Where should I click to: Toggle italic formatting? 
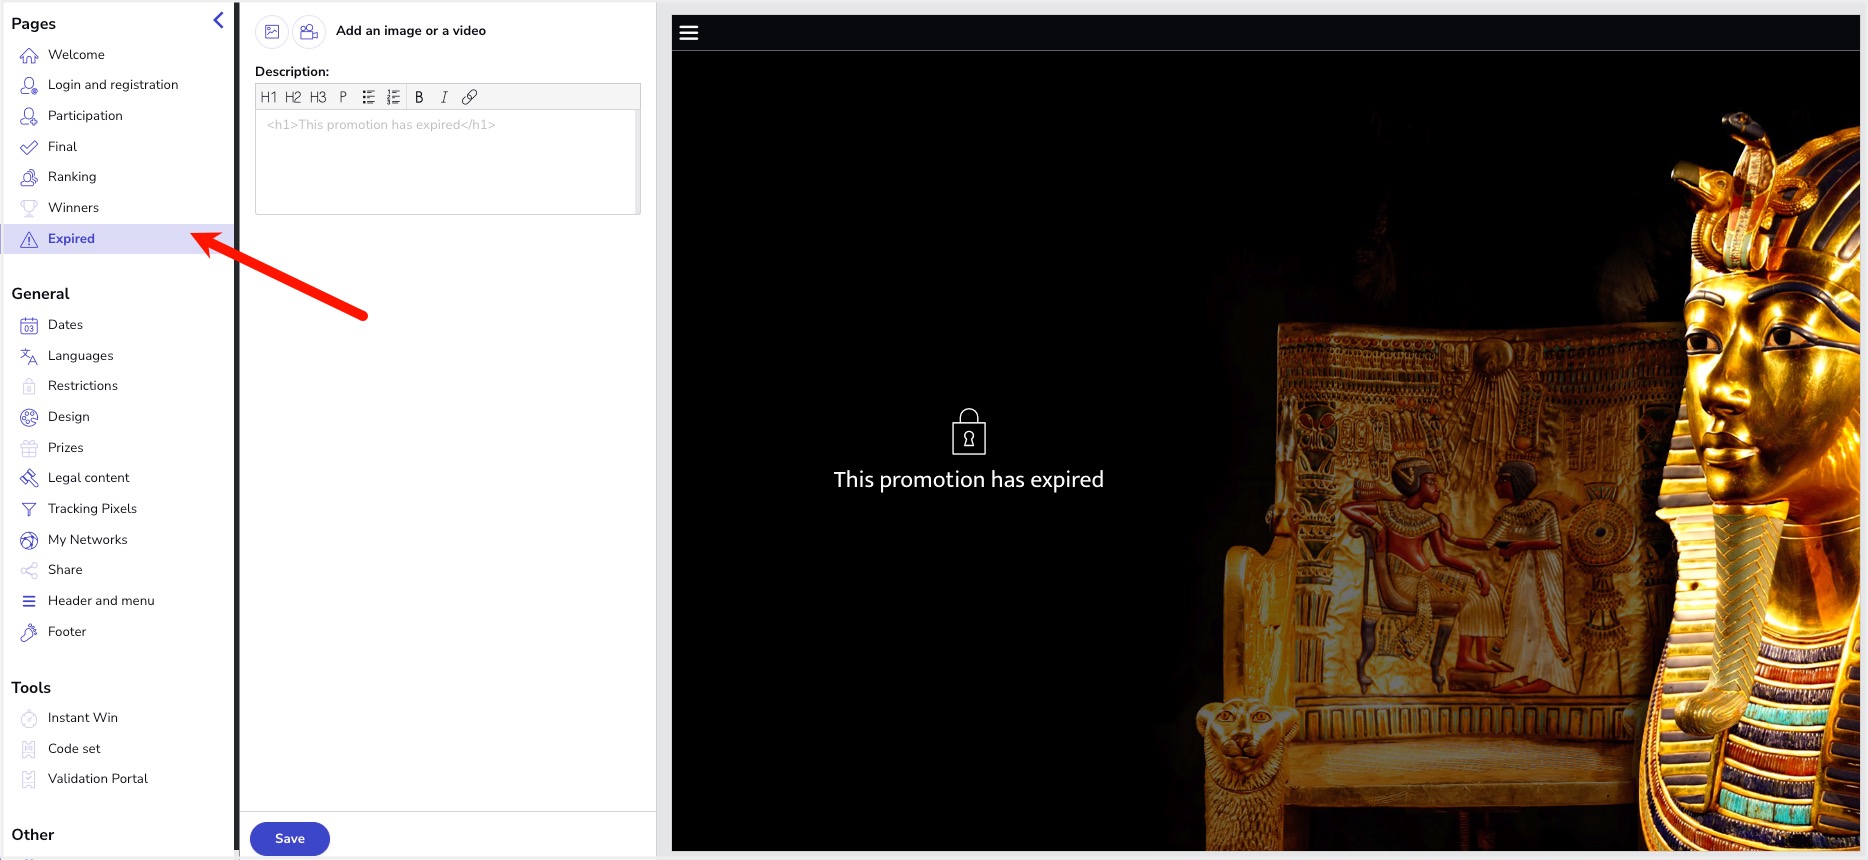tap(444, 97)
